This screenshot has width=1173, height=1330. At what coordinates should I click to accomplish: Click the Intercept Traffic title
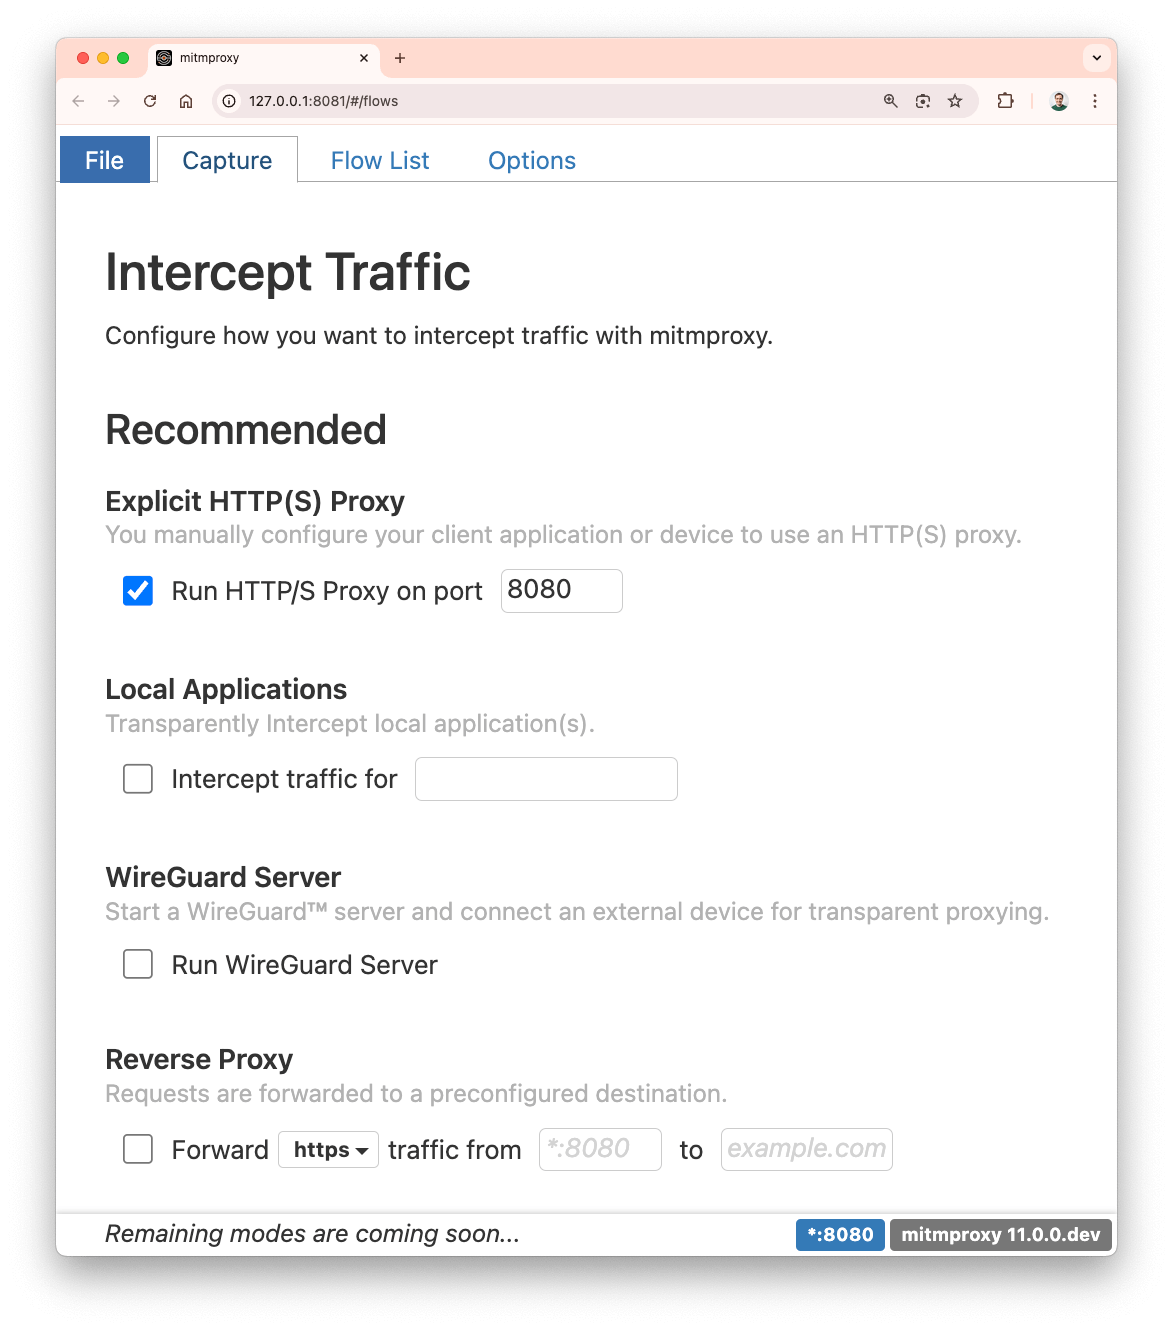point(288,272)
